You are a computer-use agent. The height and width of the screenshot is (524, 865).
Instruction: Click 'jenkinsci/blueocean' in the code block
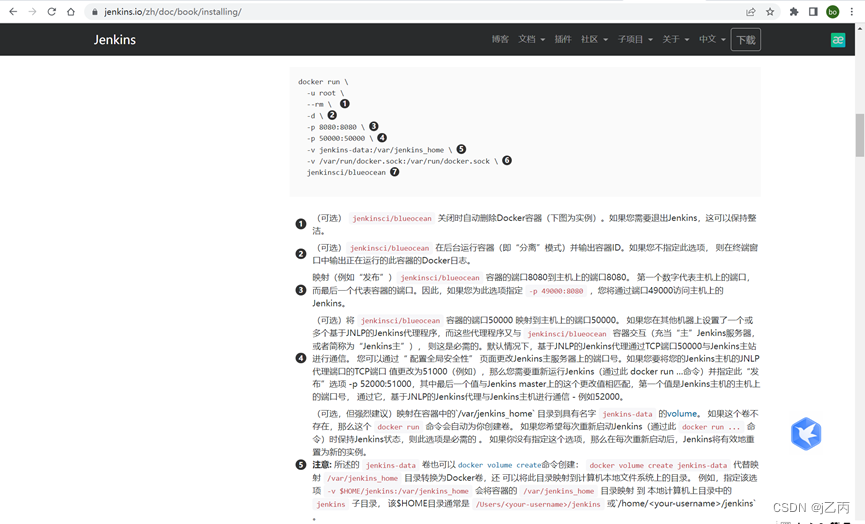[x=346, y=173]
